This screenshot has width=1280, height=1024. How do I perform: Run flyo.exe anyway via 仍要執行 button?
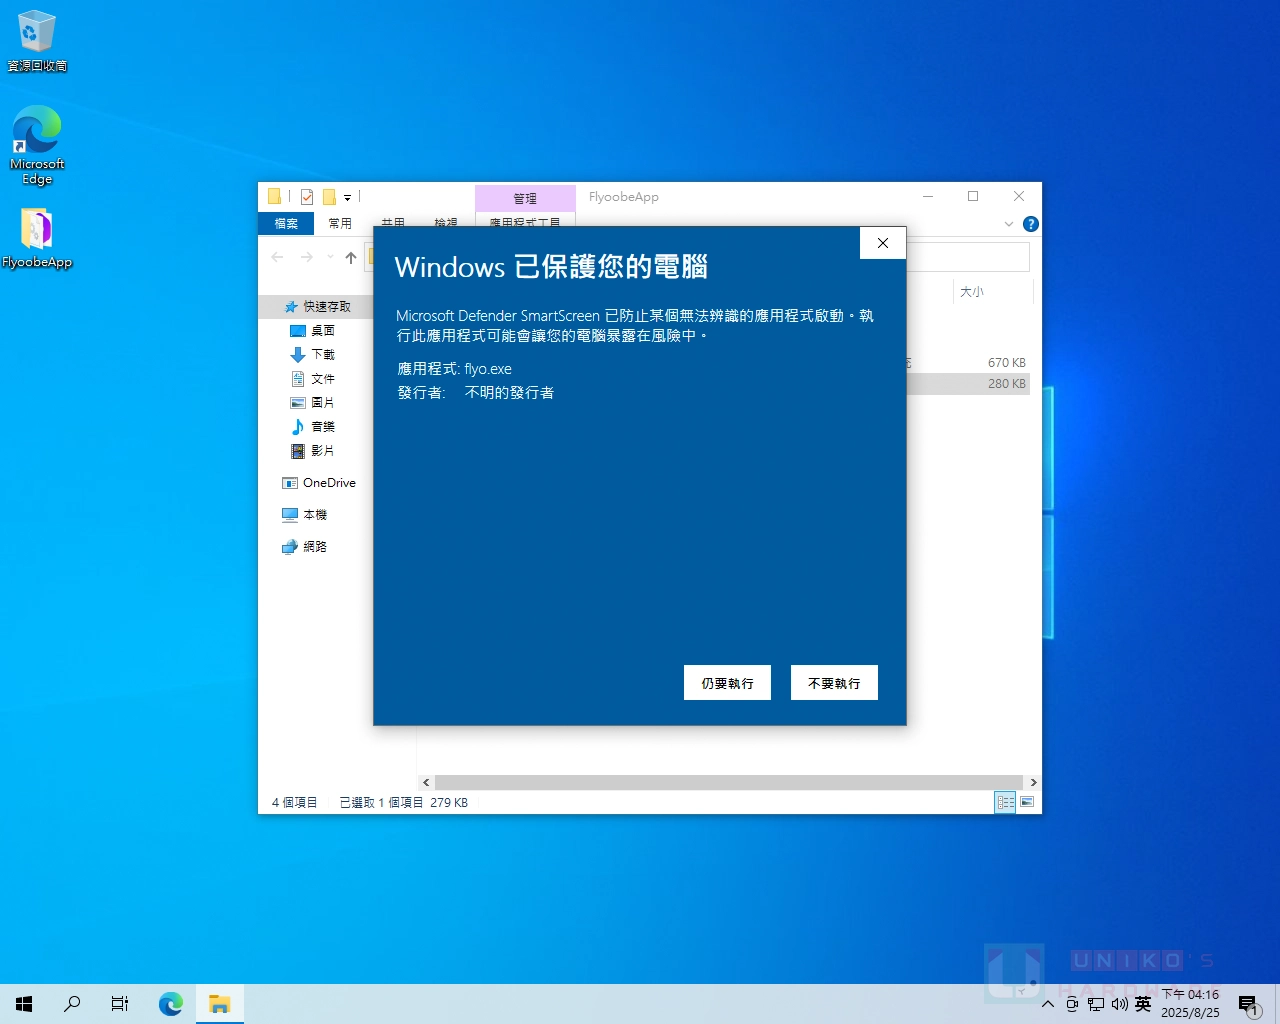click(x=727, y=683)
